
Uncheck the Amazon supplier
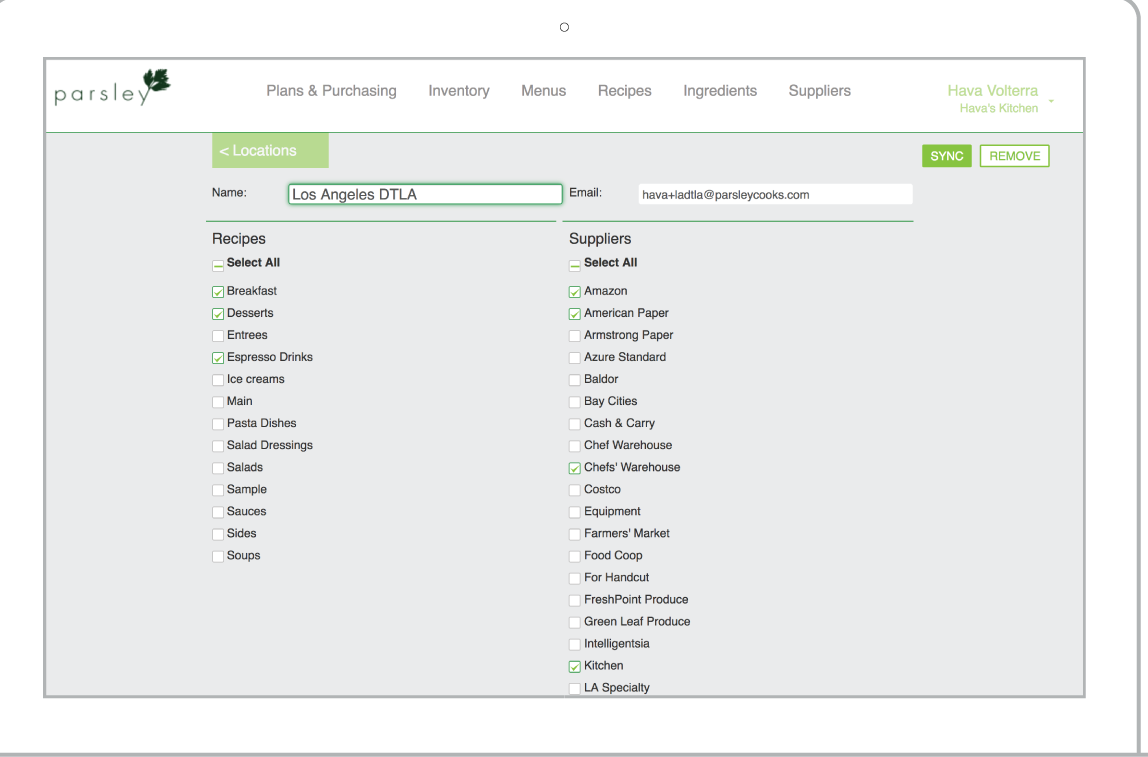coord(575,292)
